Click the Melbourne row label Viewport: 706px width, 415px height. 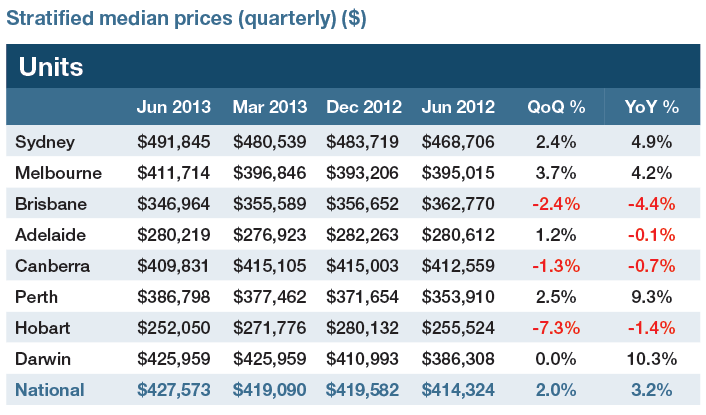pos(59,173)
